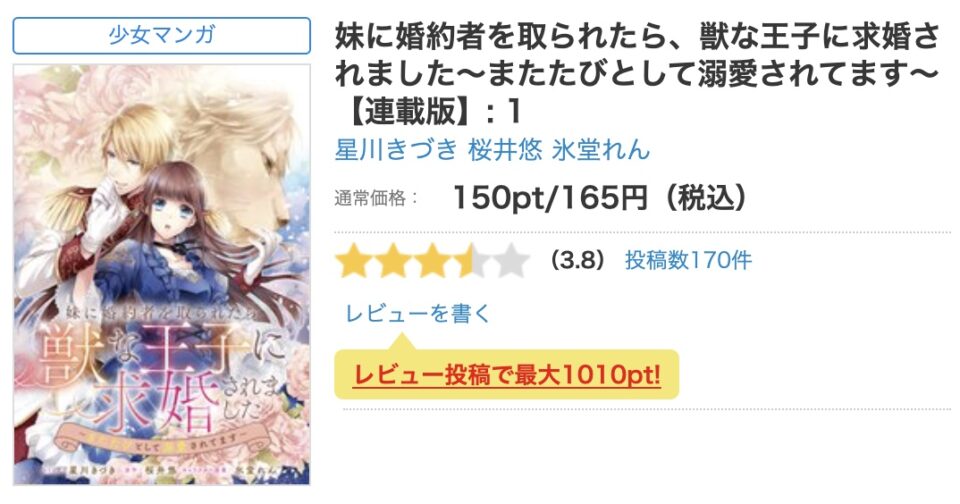Click the (3.8) rating score

pyautogui.click(x=577, y=260)
